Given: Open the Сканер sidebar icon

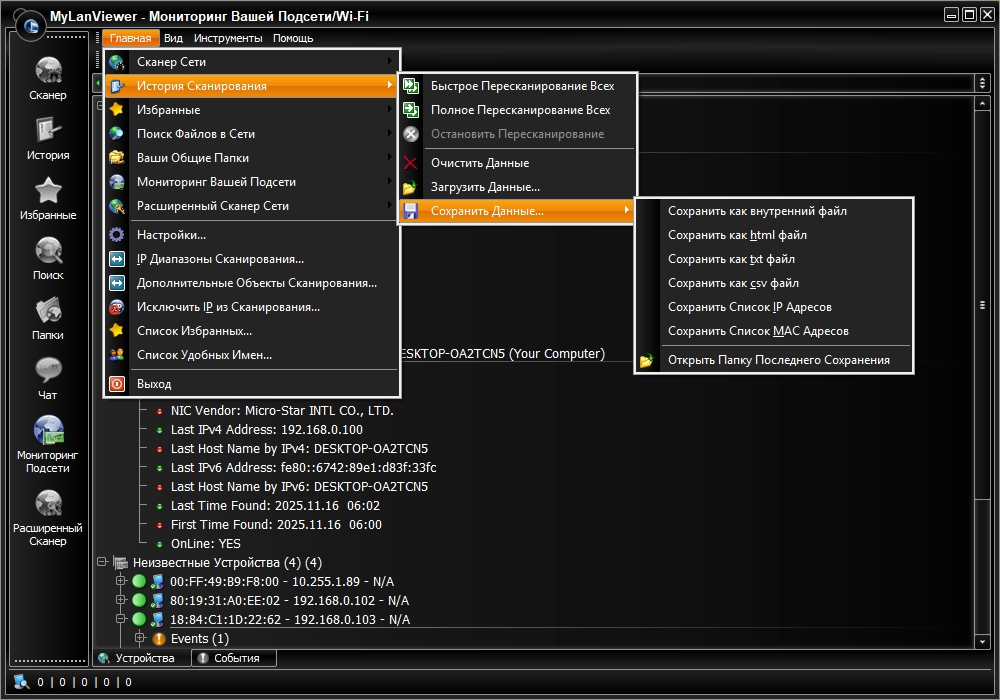Looking at the screenshot, I should click(x=48, y=70).
